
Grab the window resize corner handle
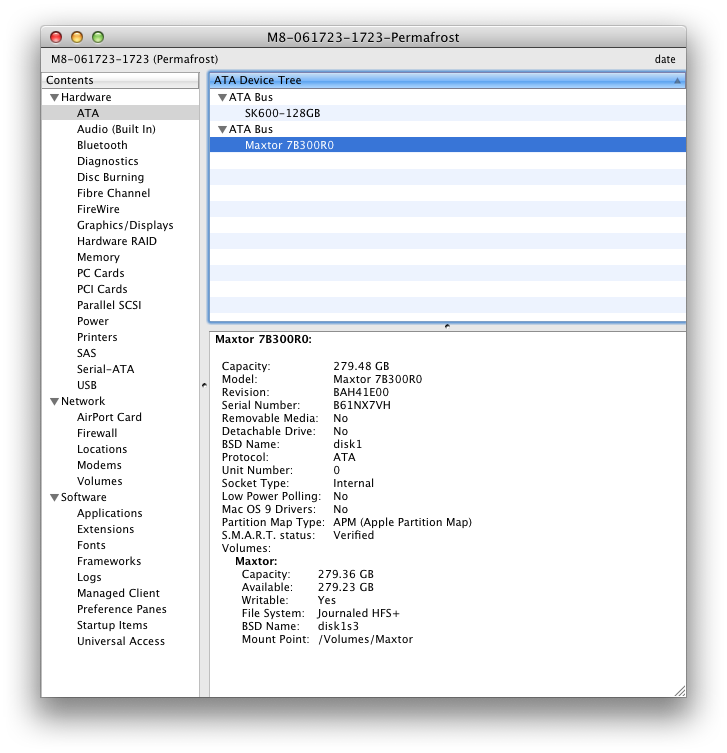click(x=679, y=690)
